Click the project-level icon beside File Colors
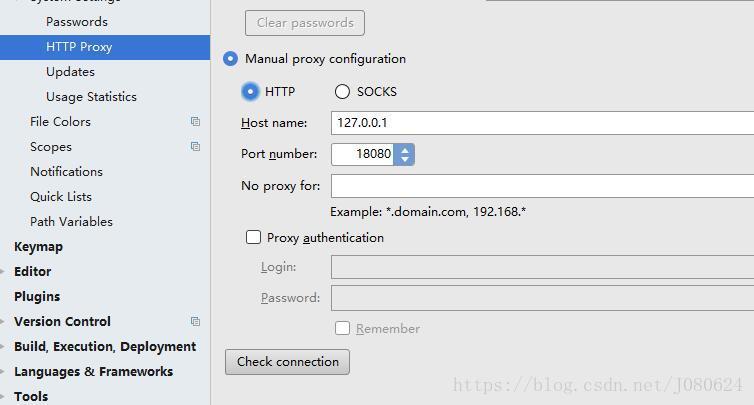Viewport: 754px width, 405px height. pyautogui.click(x=195, y=122)
